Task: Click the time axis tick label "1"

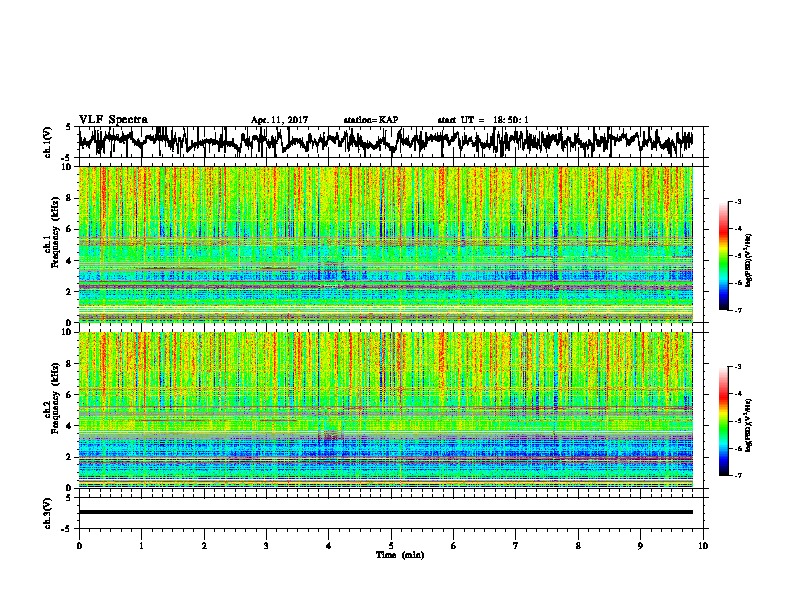Action: [x=141, y=546]
